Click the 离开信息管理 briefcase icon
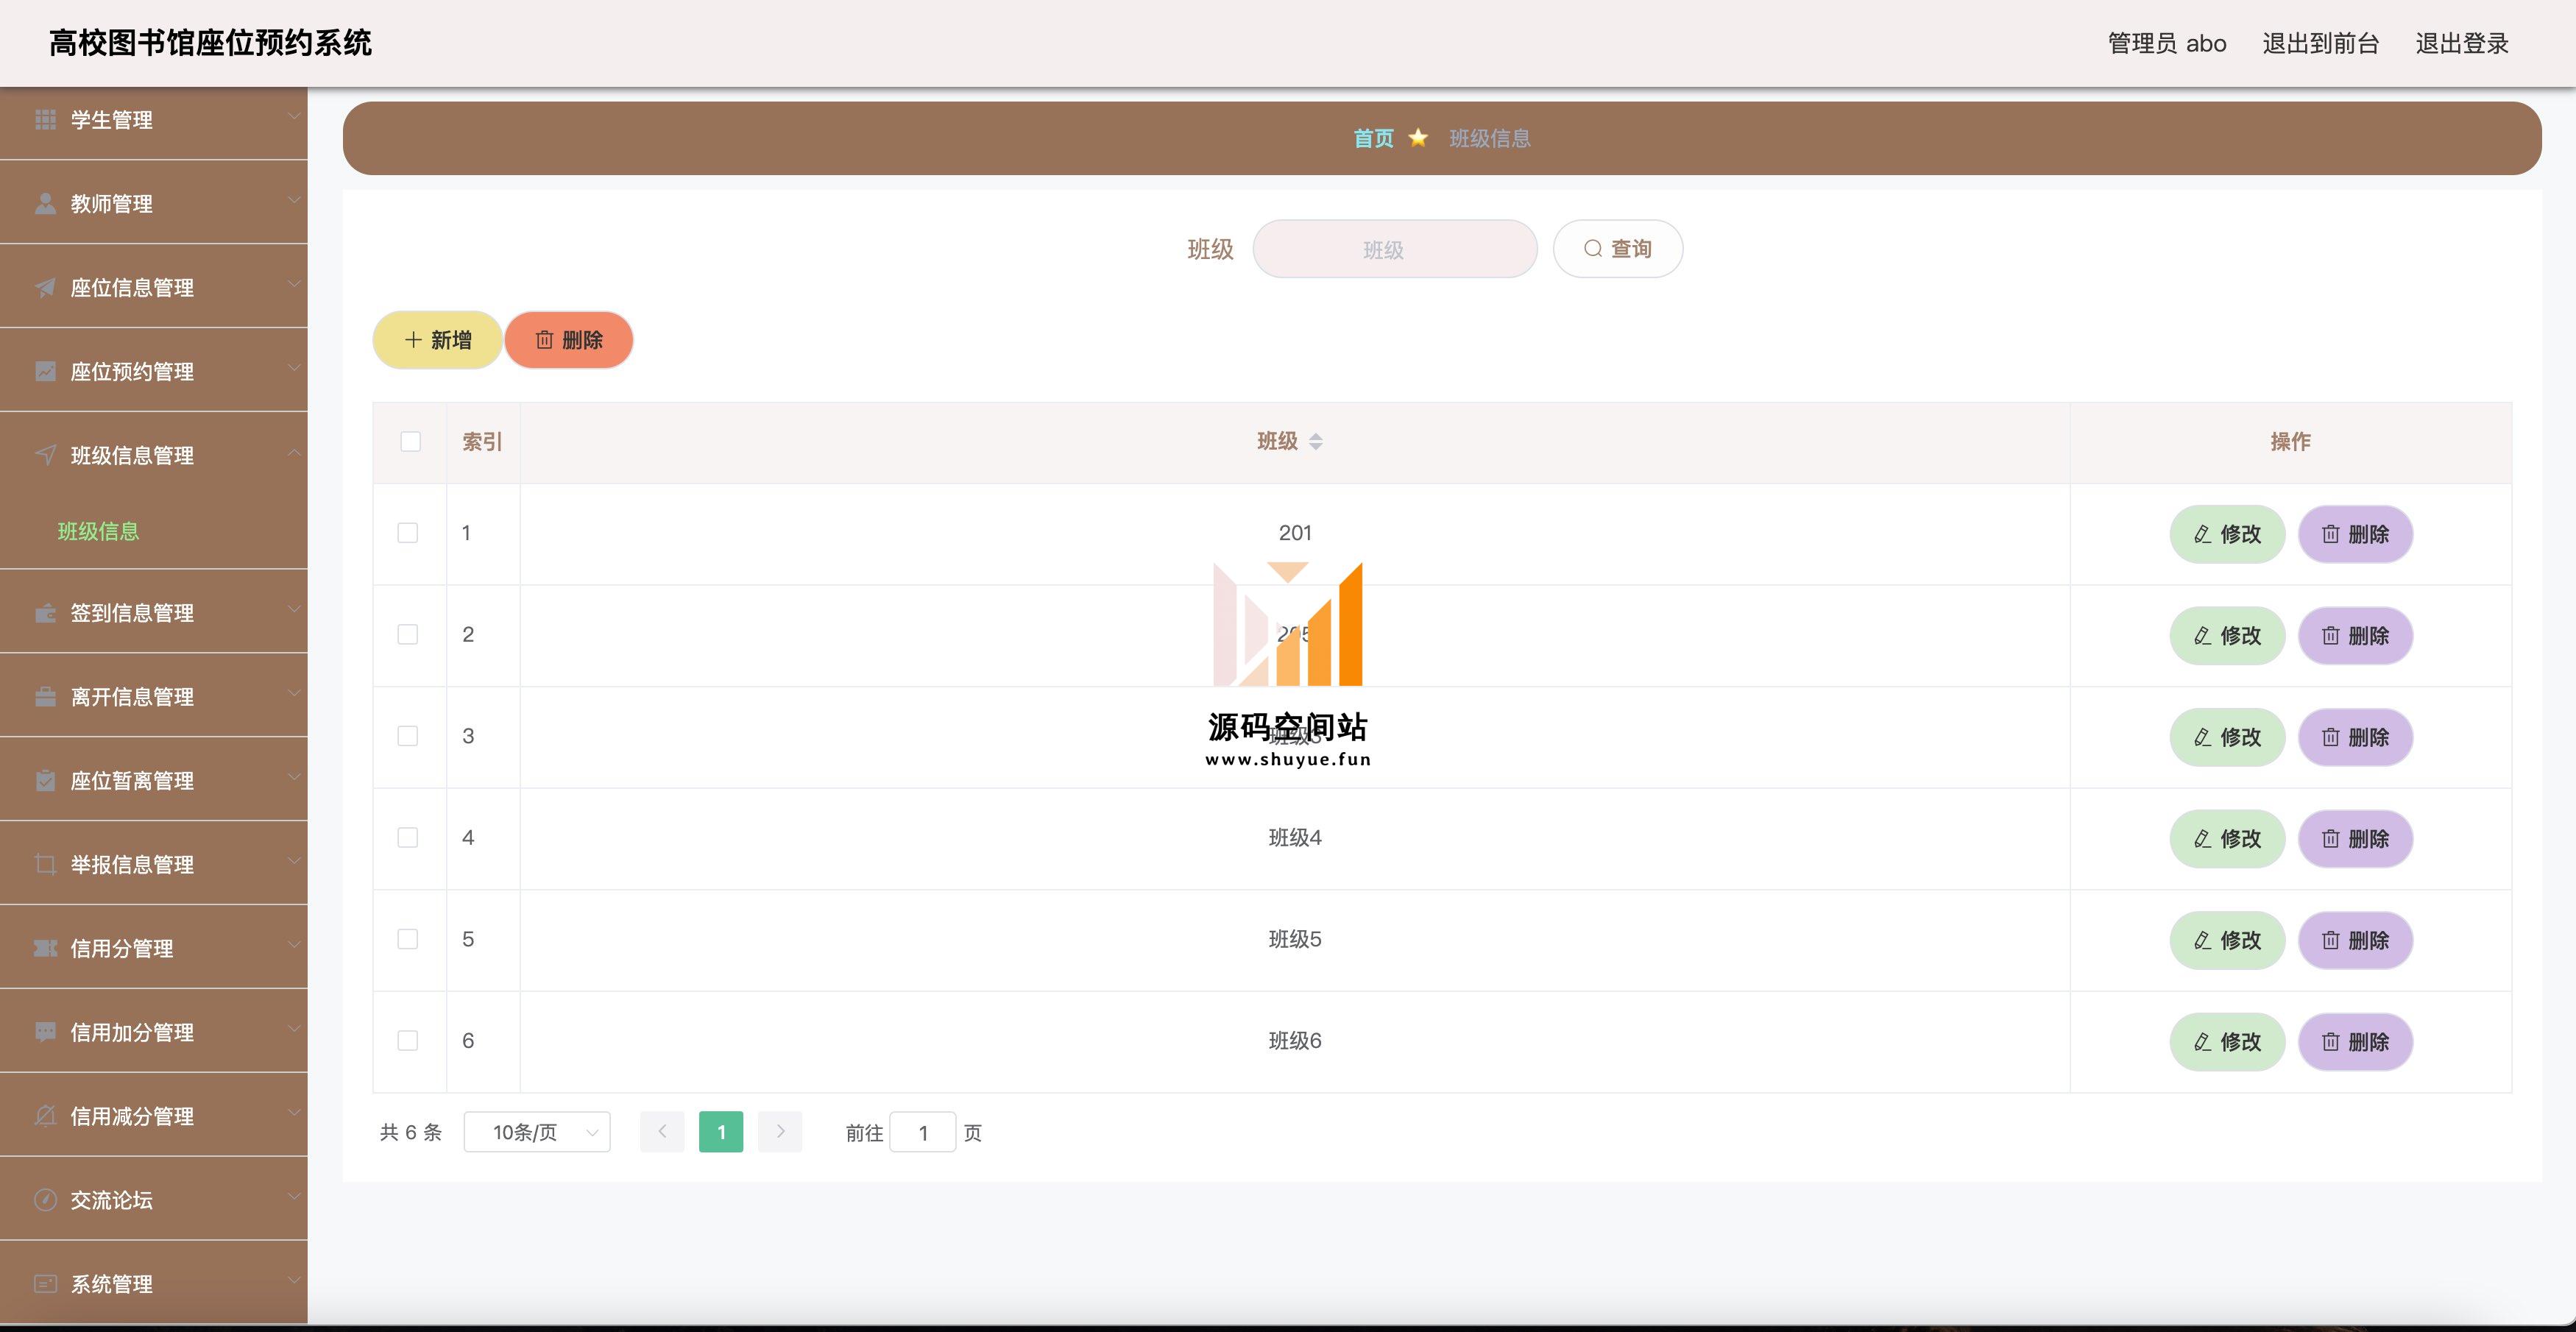Screen dimensions: 2576x1332 [45, 697]
